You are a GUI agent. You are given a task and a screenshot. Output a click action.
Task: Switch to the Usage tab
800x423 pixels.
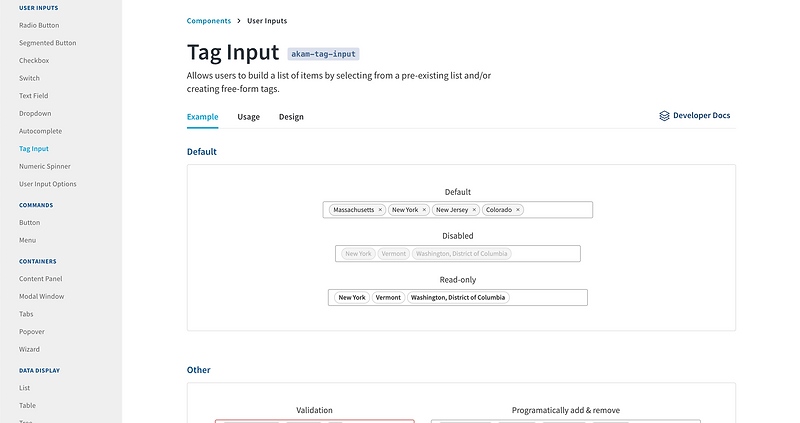point(248,117)
